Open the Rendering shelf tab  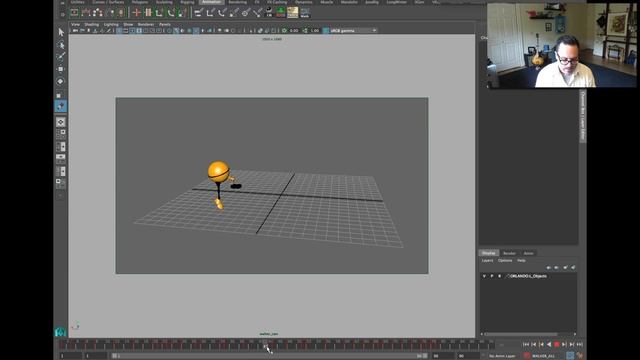click(x=237, y=2)
